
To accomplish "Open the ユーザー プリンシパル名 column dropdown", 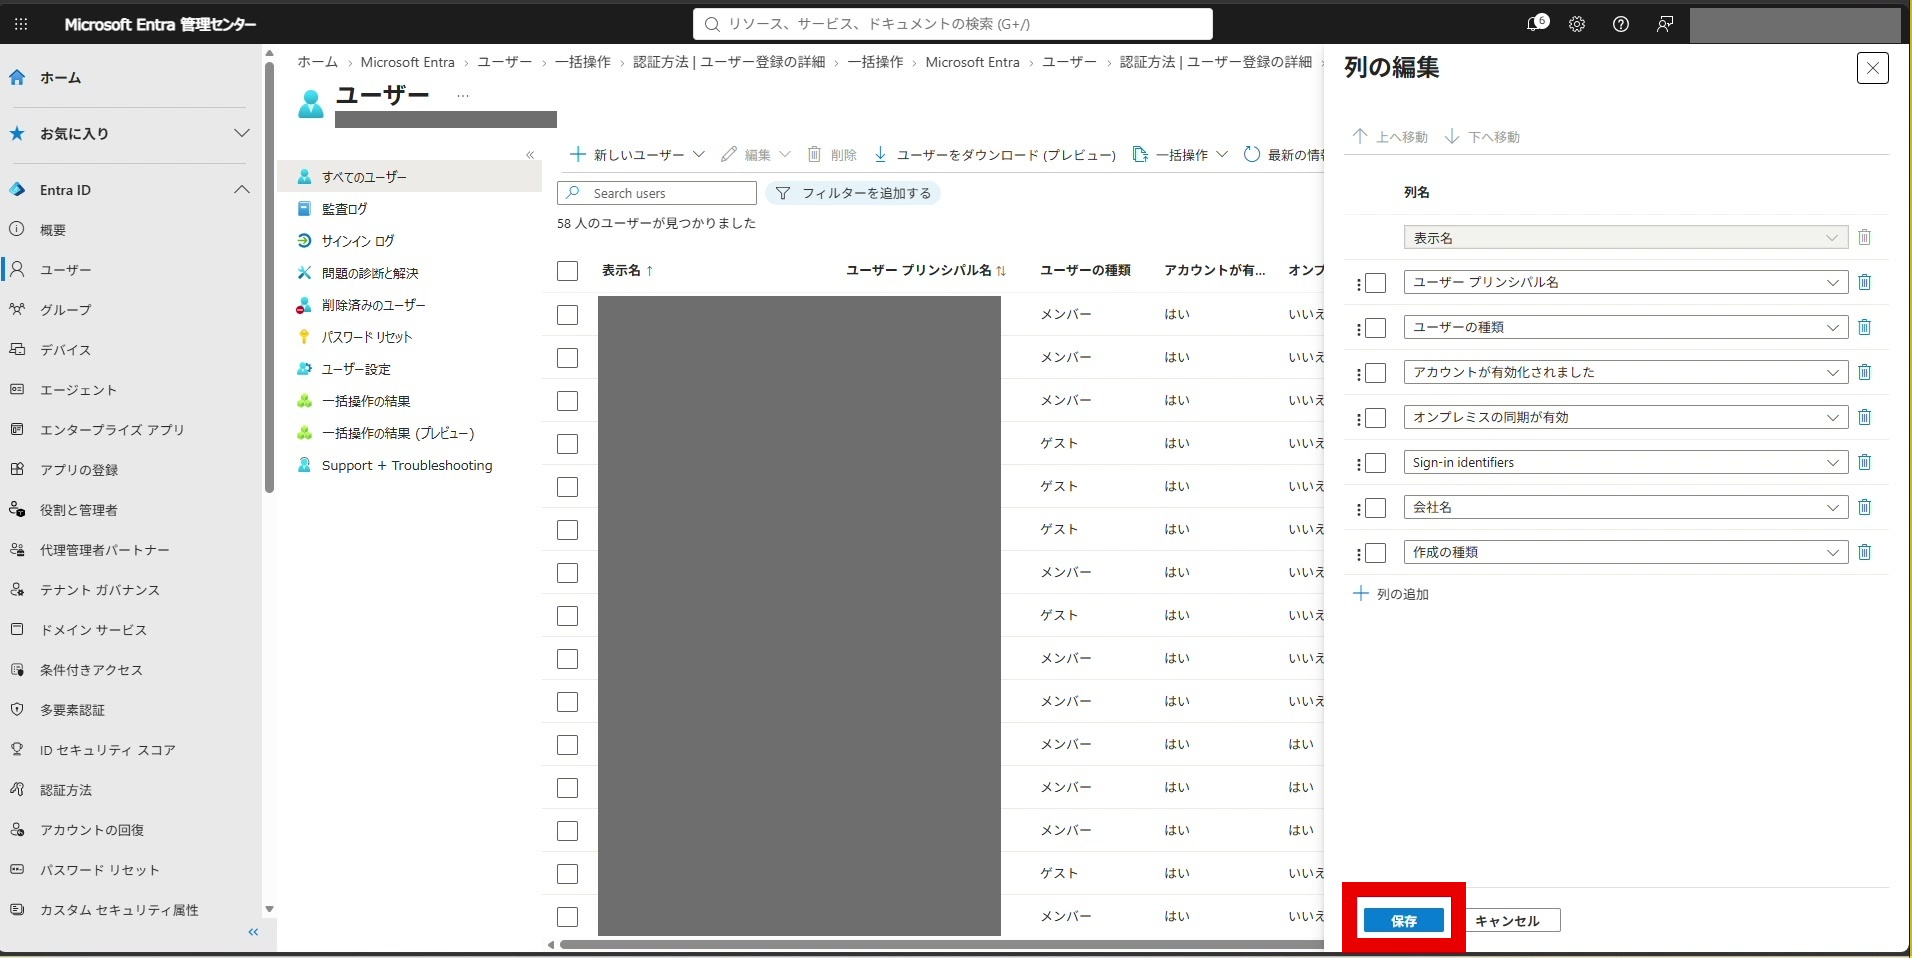I will click(x=1625, y=282).
